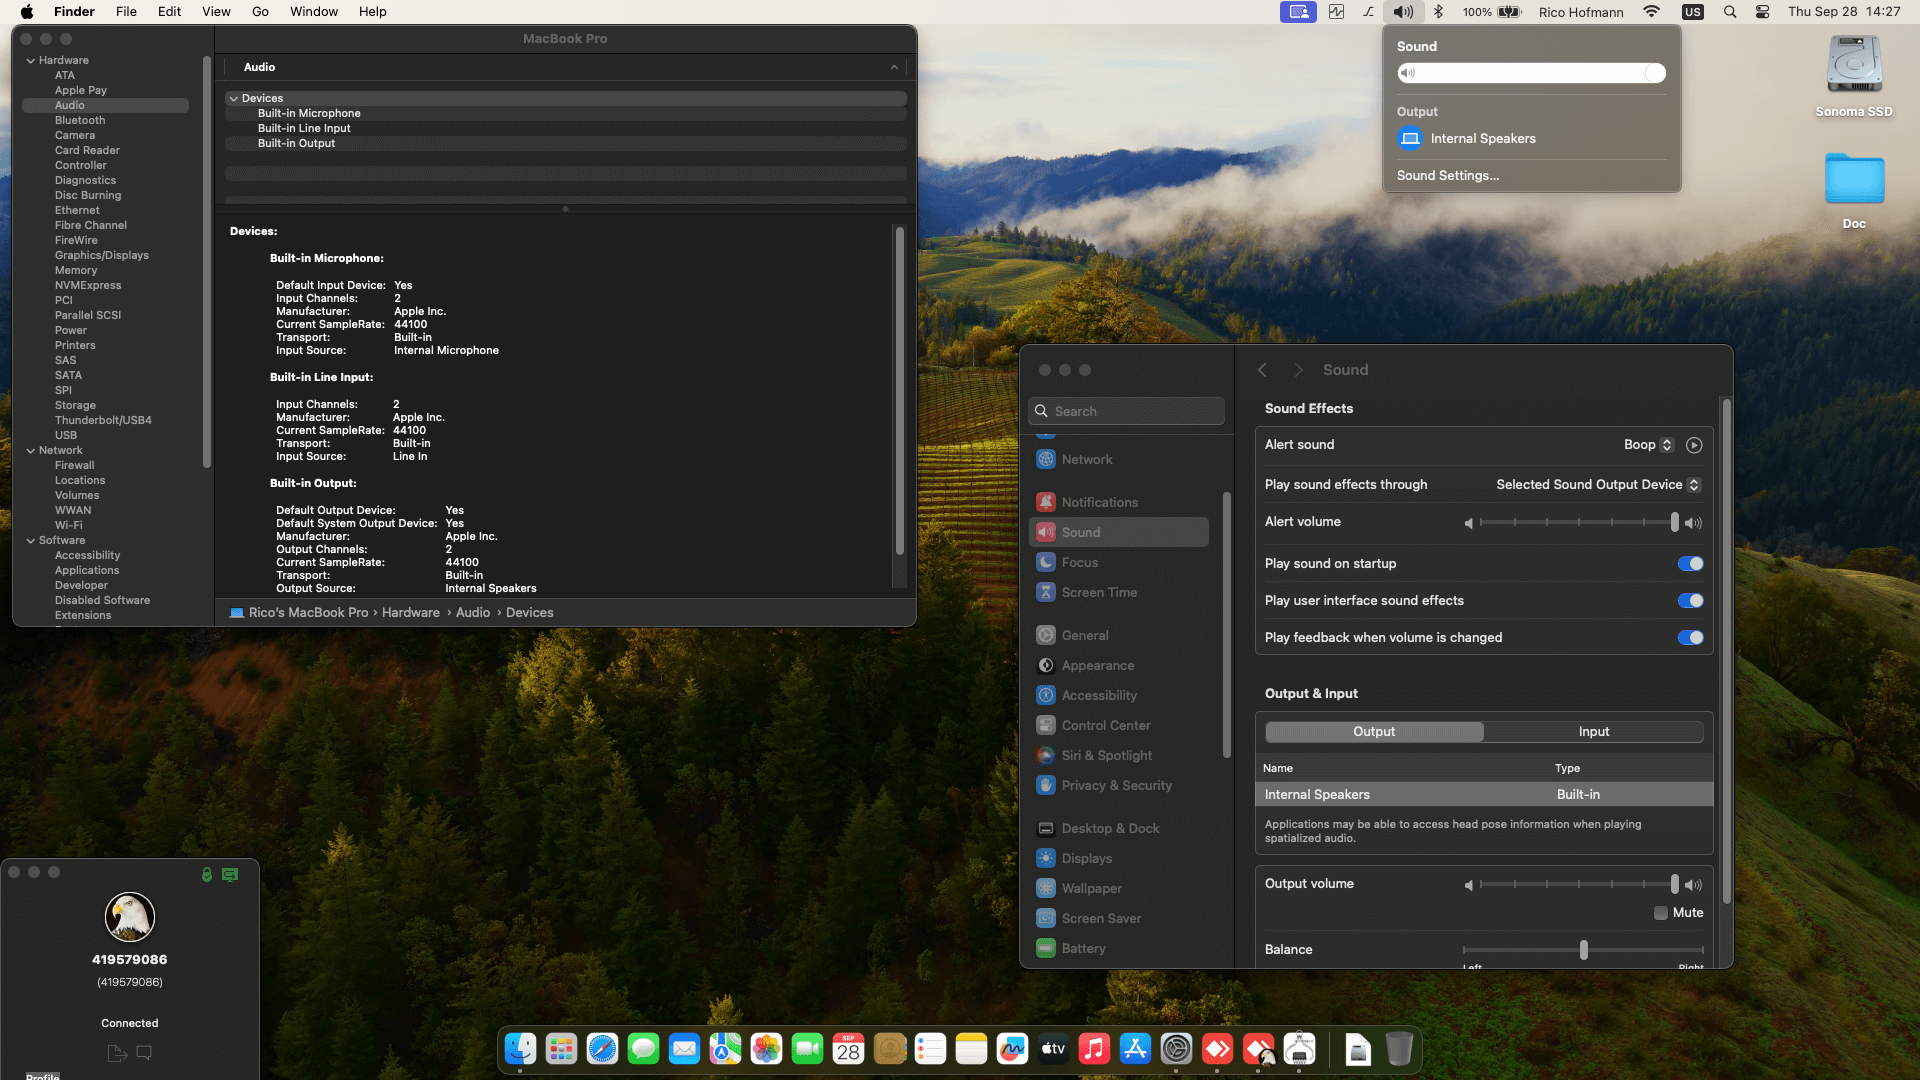Screen dimensions: 1920x1080
Task: Play the Boop alert sound preview
Action: 1694,445
